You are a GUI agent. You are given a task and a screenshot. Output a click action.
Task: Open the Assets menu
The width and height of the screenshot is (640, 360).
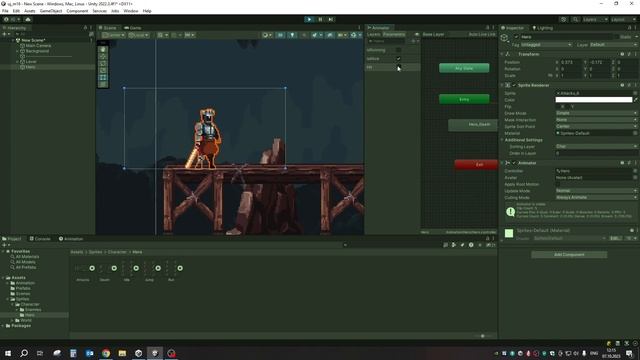pos(29,11)
